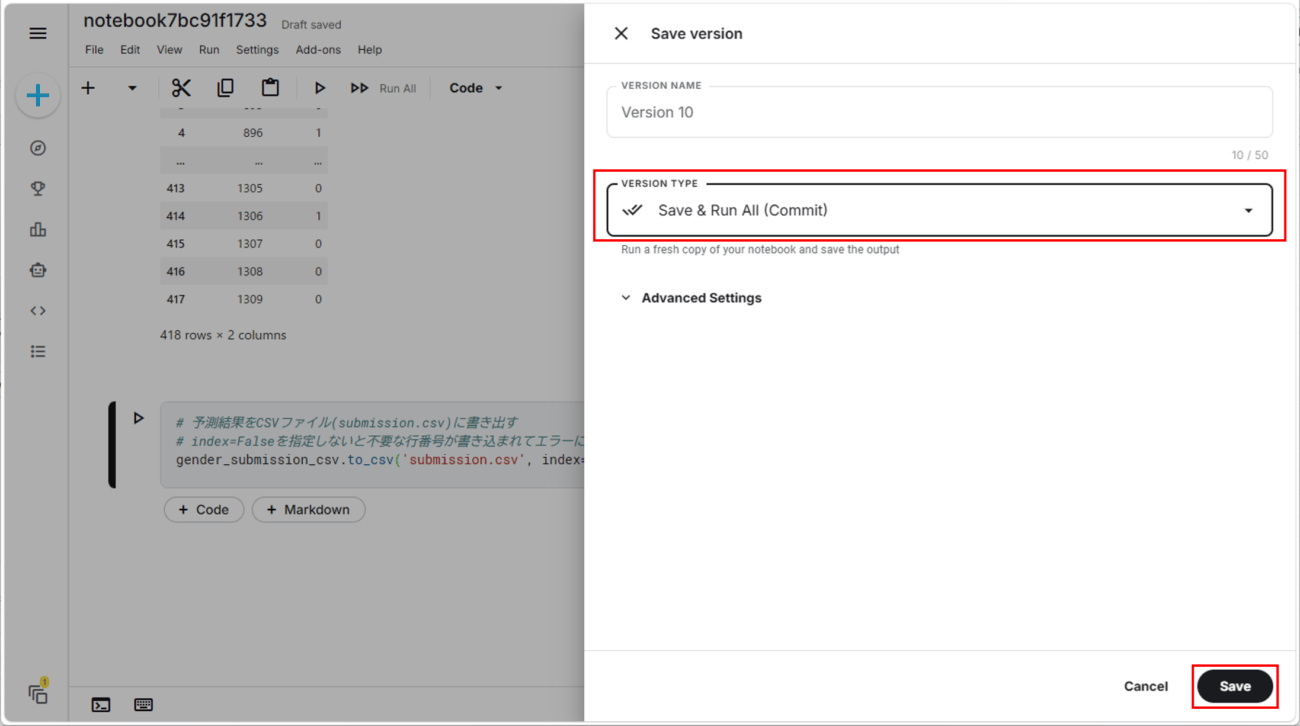Viewport: 1300px width, 726px height.
Task: Click the 418 rows × 2 columns text
Action: pos(223,335)
